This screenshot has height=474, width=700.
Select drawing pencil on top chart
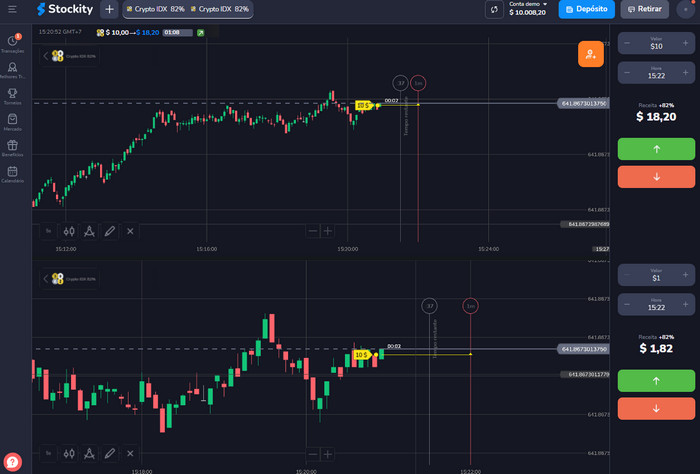click(x=110, y=231)
